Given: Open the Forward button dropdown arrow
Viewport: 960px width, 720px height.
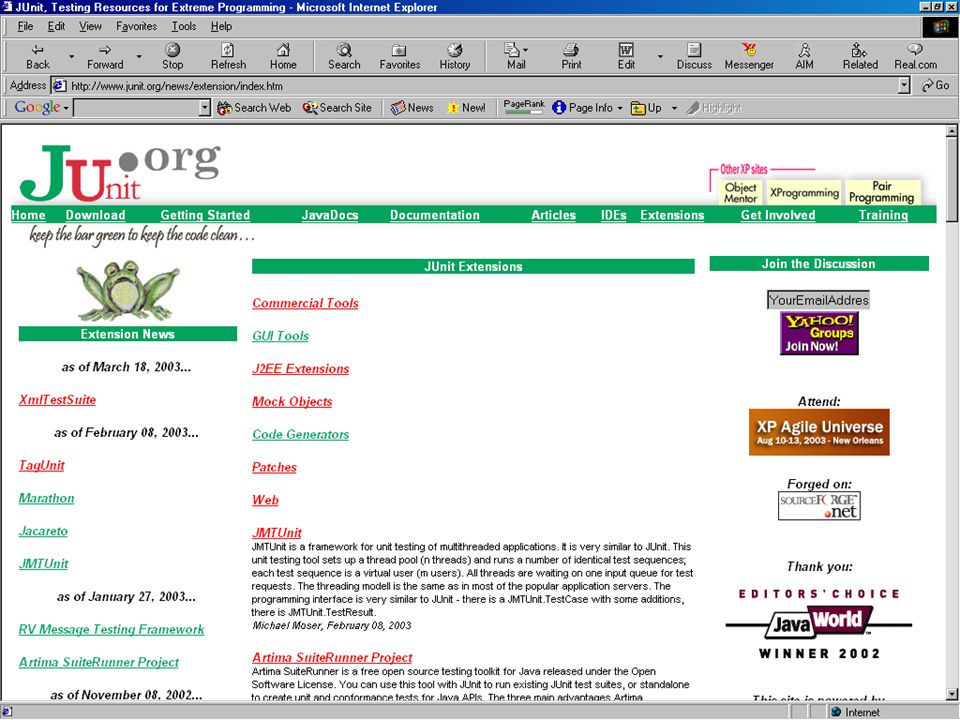Looking at the screenshot, I should (138, 56).
